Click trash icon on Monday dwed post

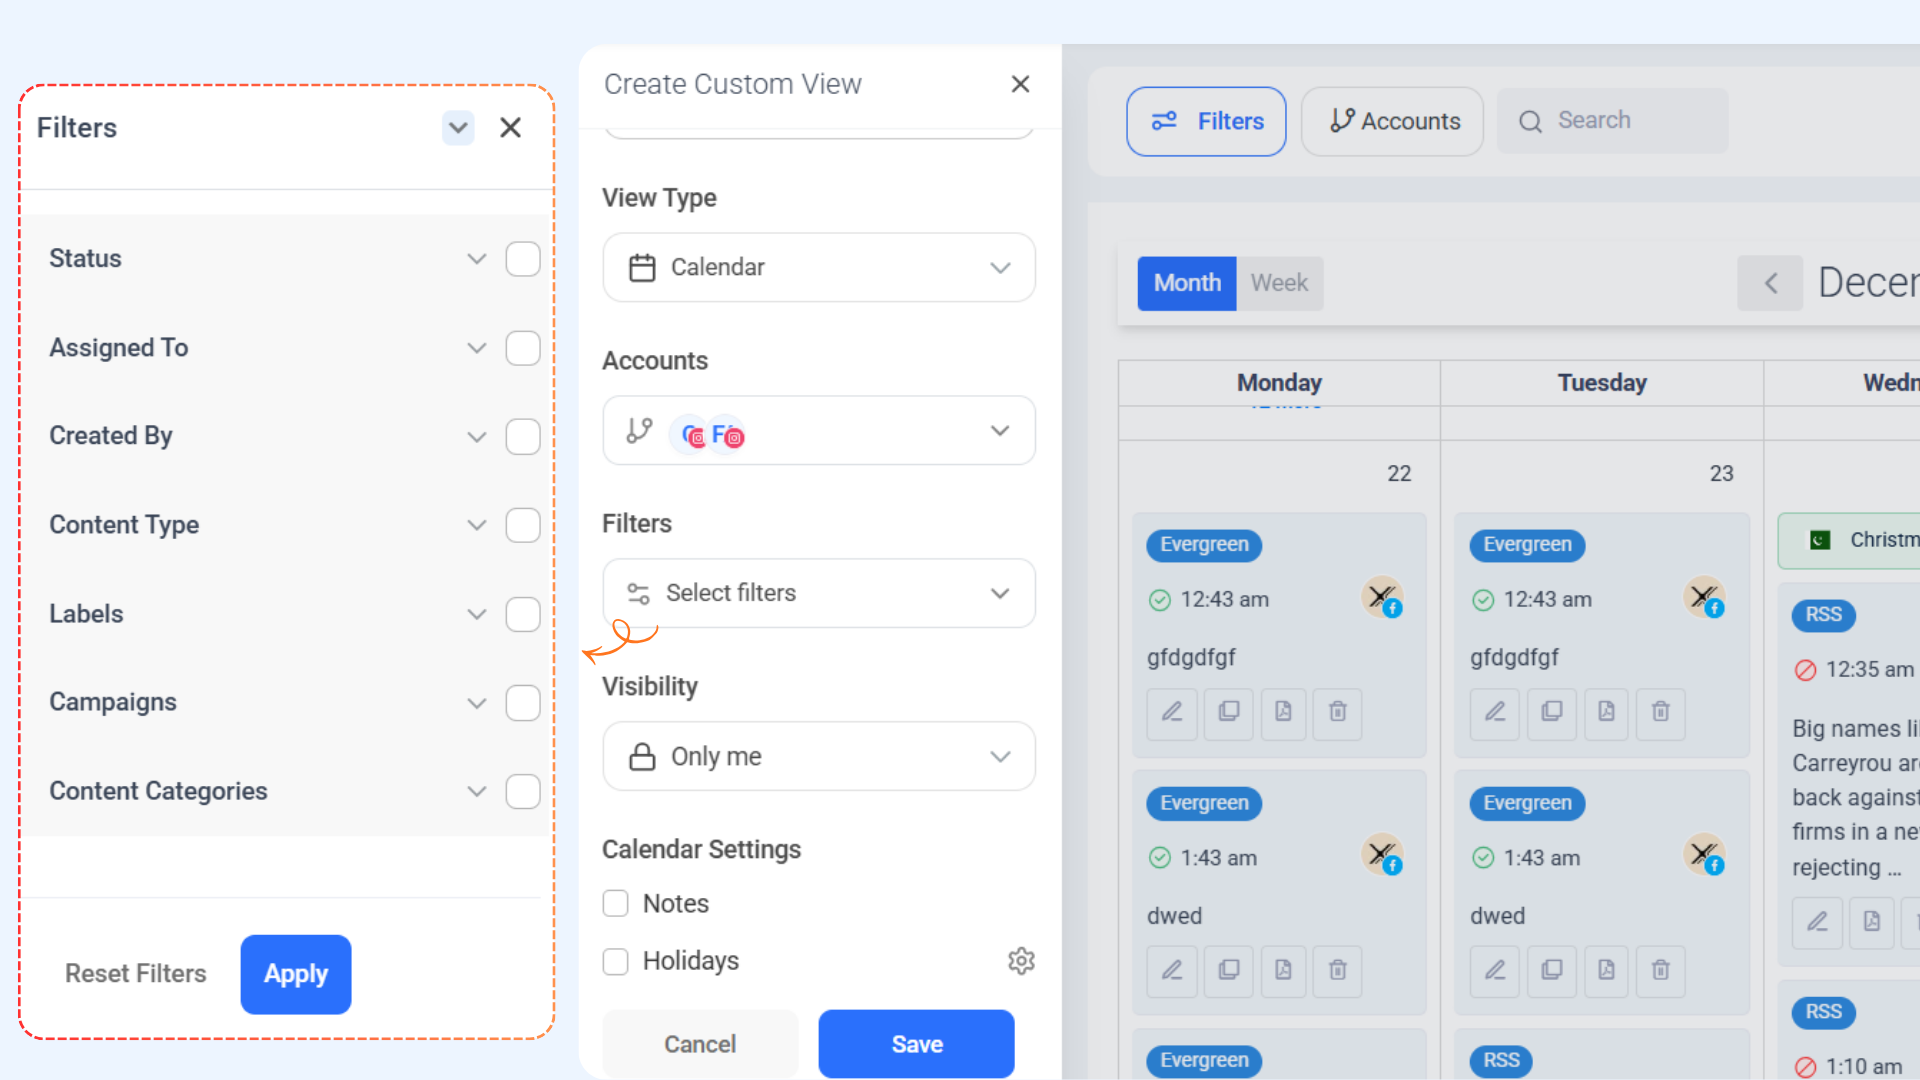point(1337,970)
